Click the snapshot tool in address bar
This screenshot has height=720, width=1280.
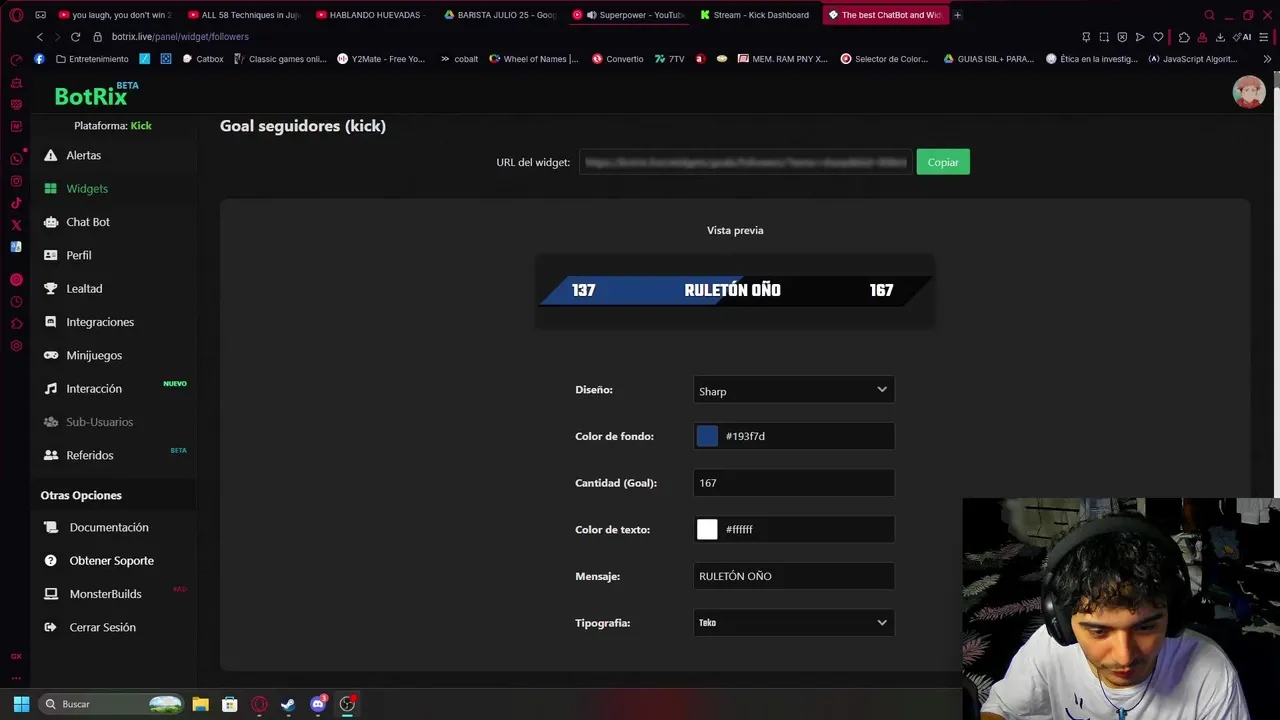[1104, 37]
